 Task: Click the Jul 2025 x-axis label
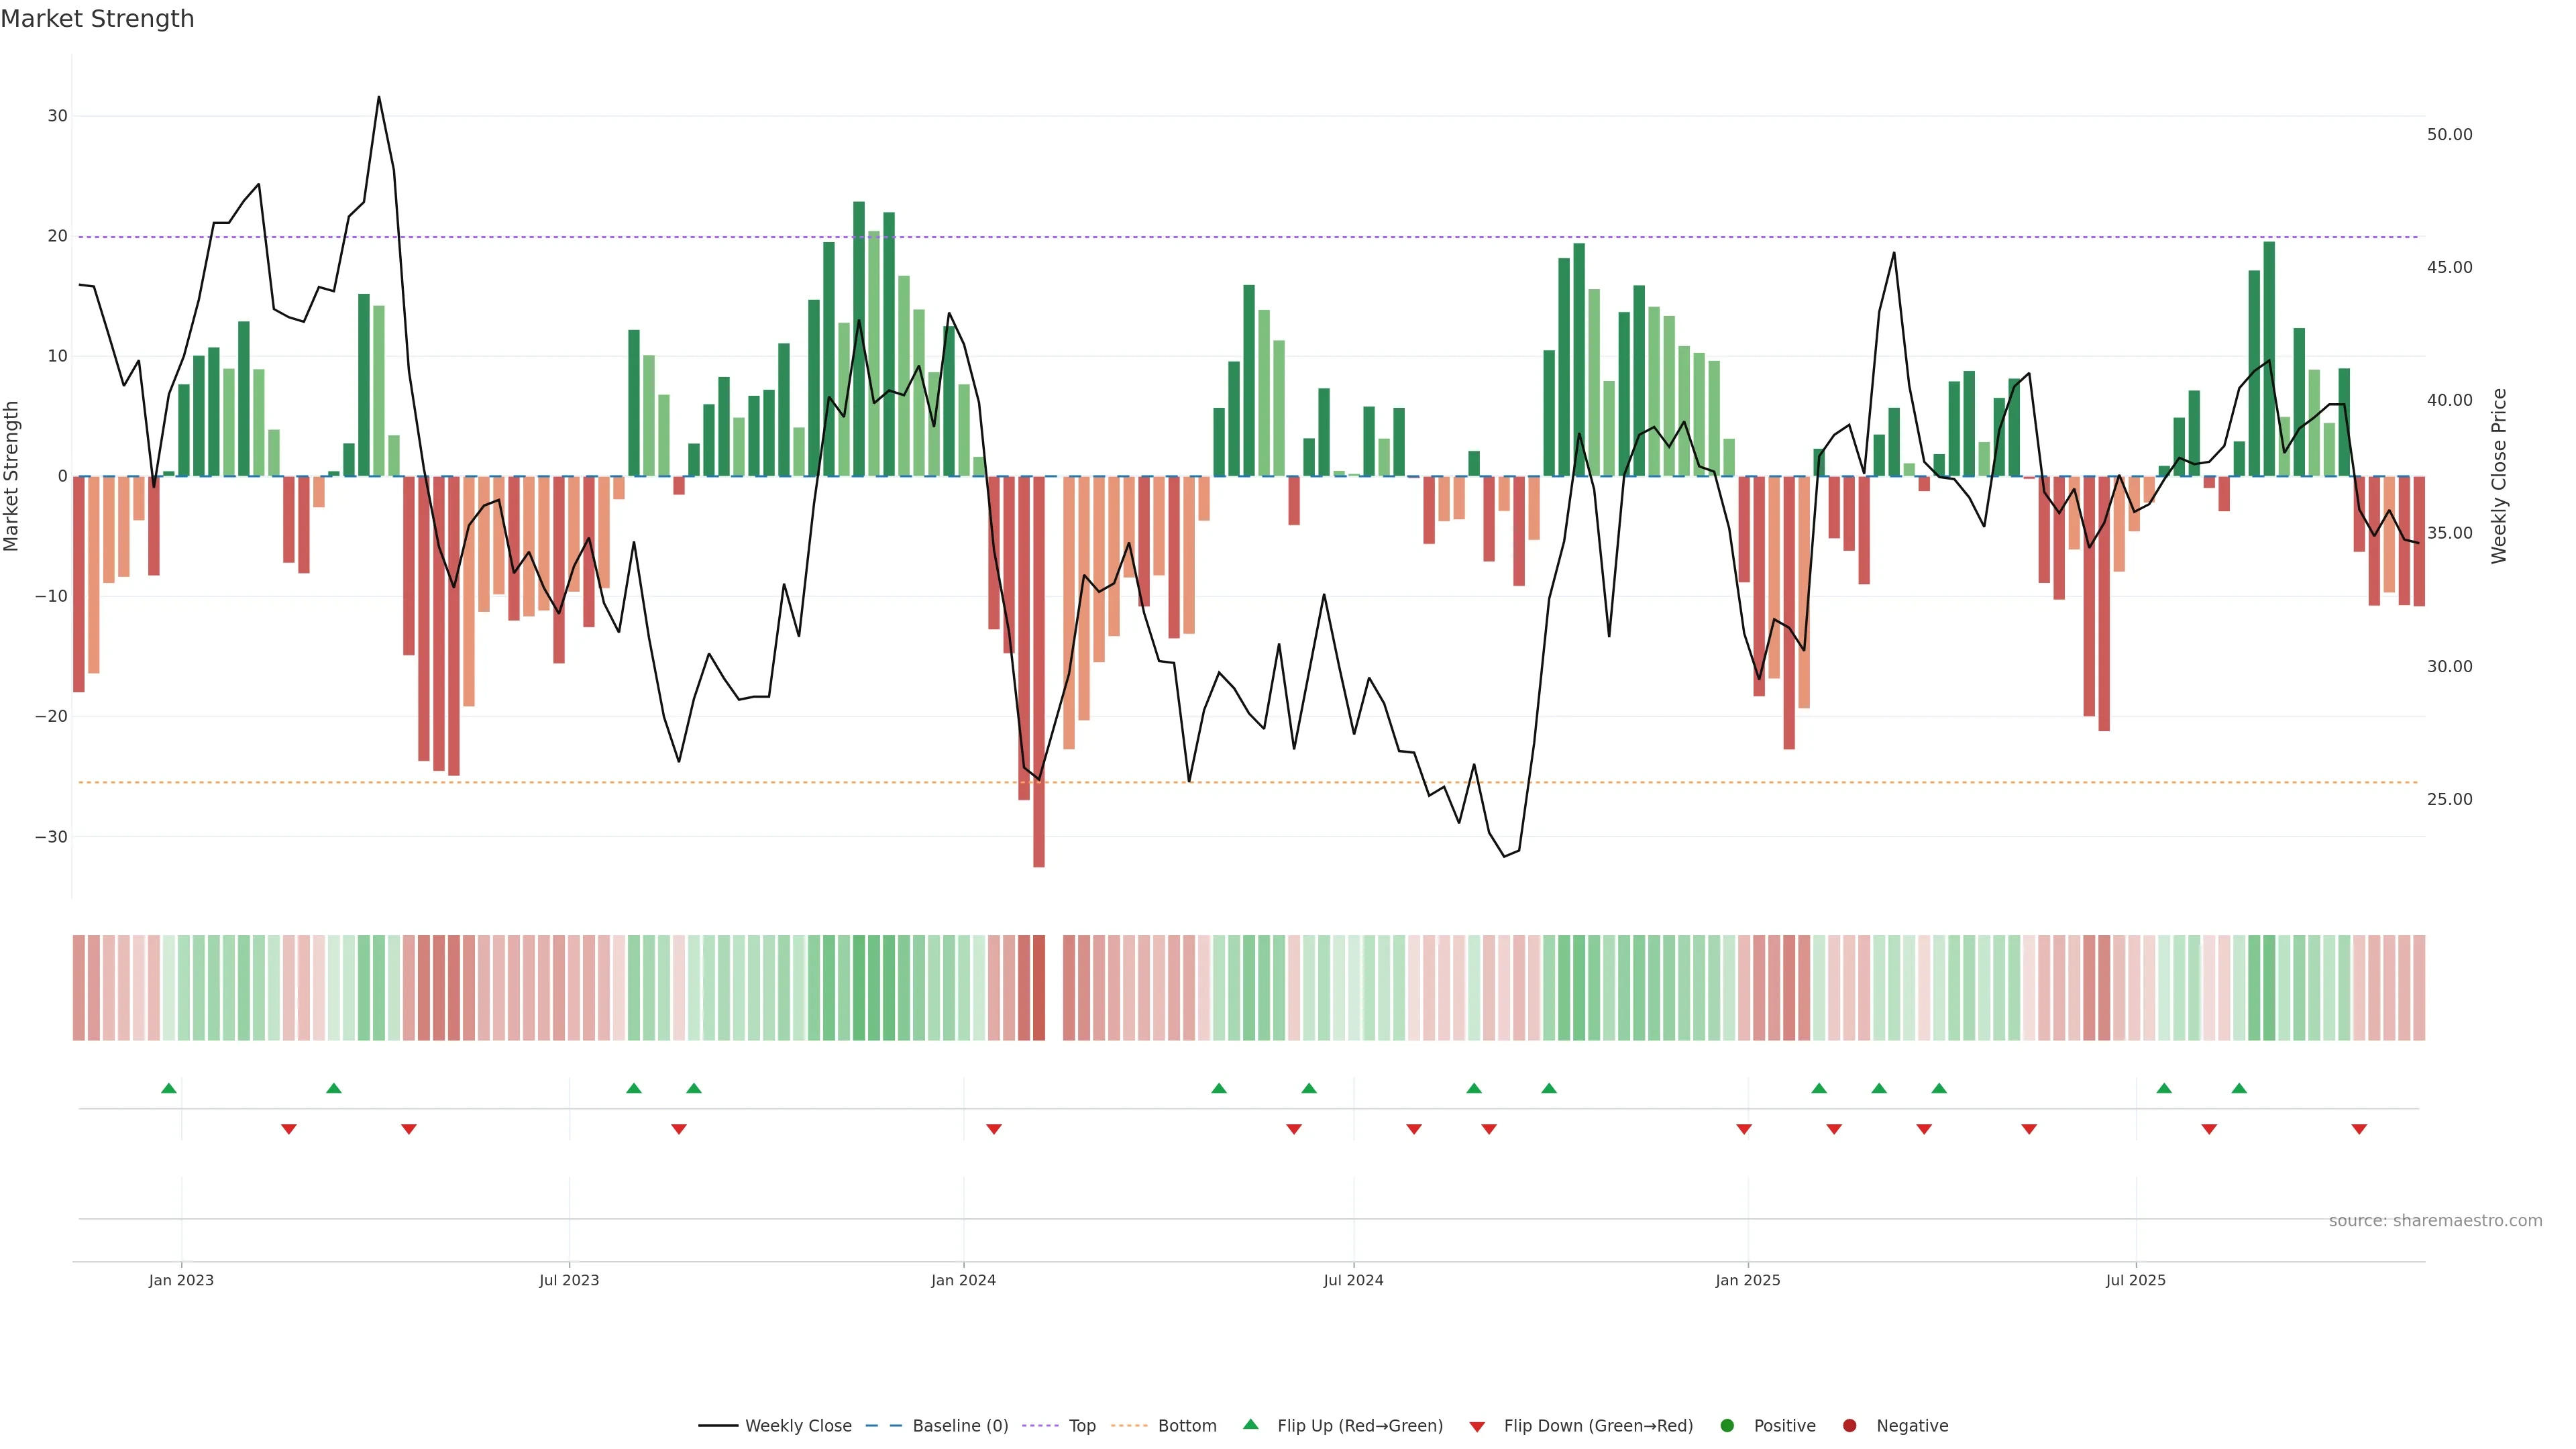coord(2135,1280)
